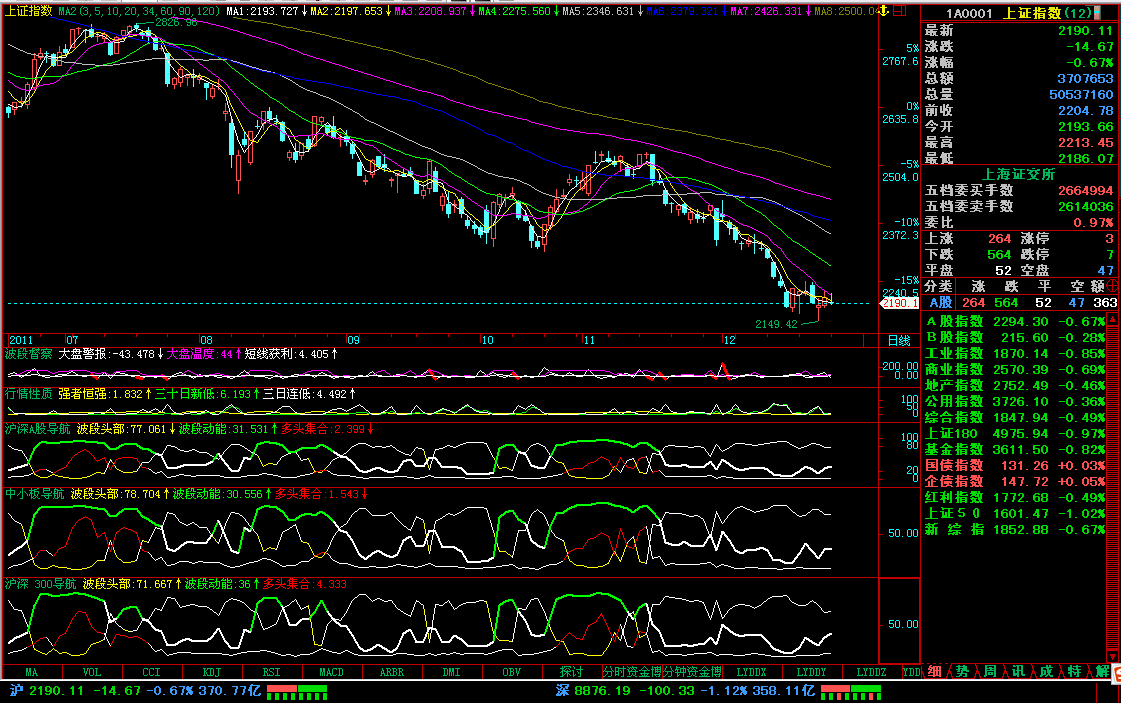
Task: Click the 日线 period label
Action: (x=899, y=340)
